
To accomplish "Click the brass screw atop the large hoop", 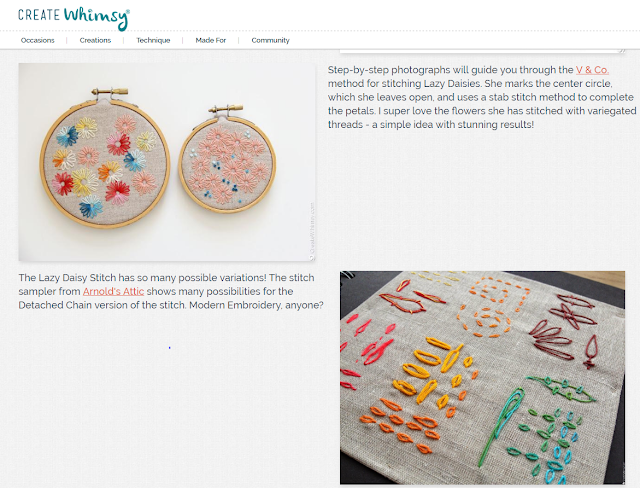I will tap(109, 91).
